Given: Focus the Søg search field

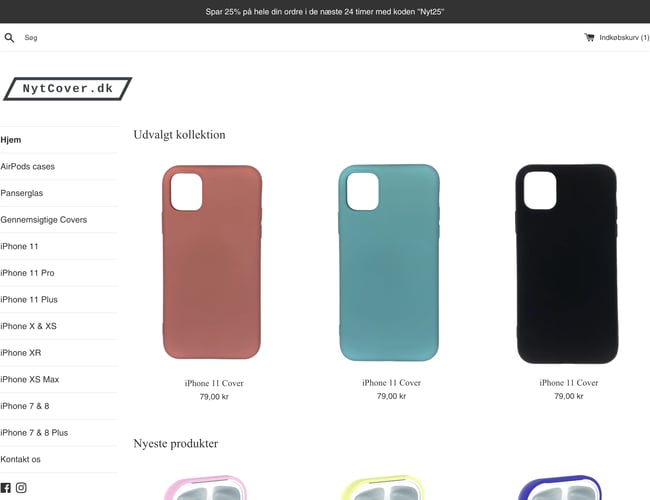Looking at the screenshot, I should (83, 38).
